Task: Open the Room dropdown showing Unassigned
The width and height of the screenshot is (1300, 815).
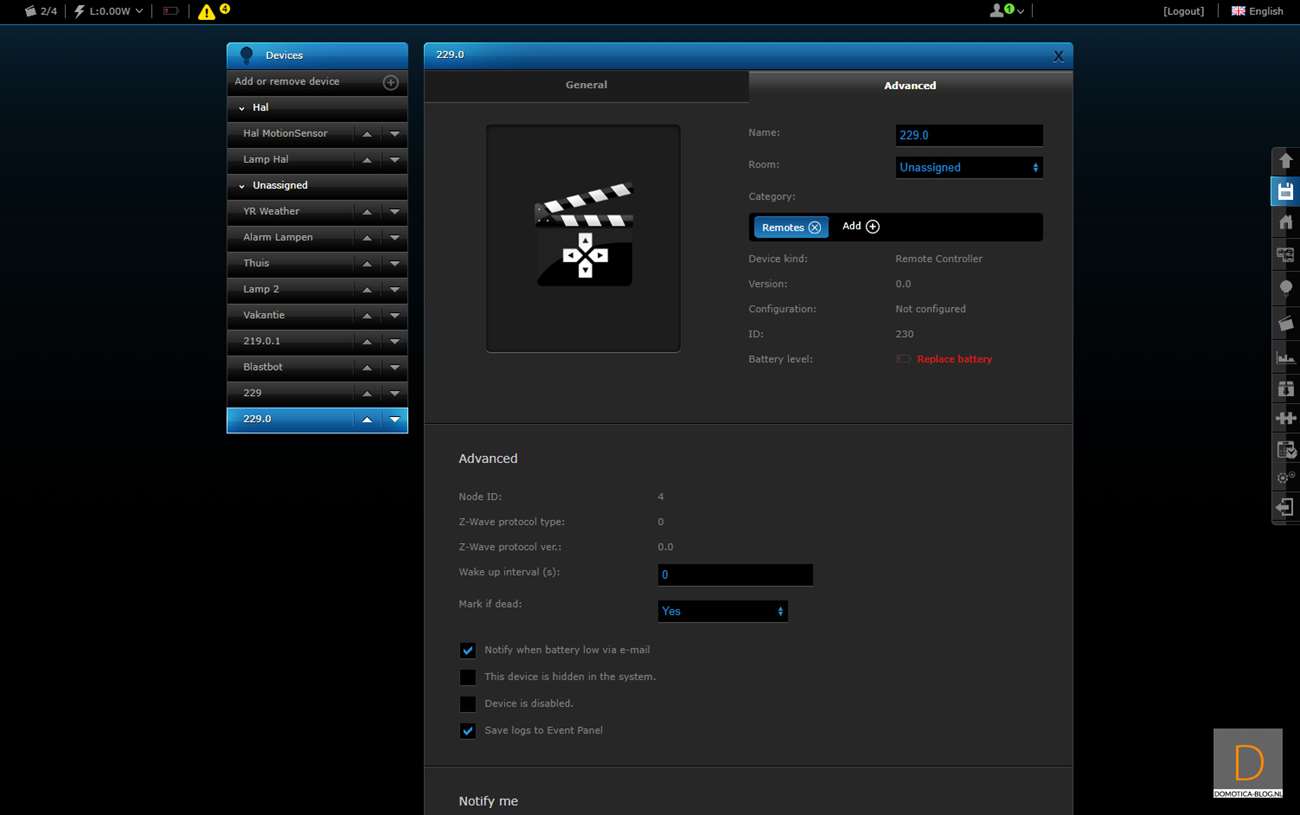Action: [x=968, y=168]
